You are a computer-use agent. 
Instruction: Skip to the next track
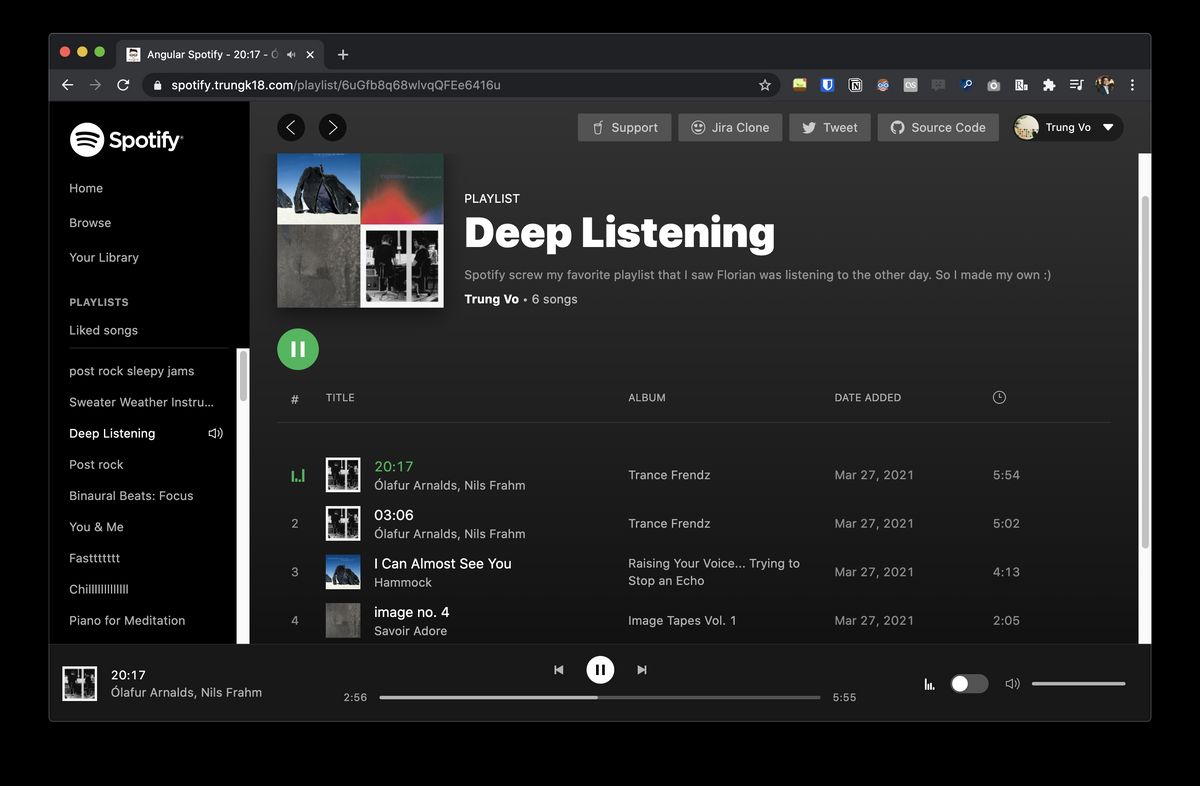coord(641,669)
